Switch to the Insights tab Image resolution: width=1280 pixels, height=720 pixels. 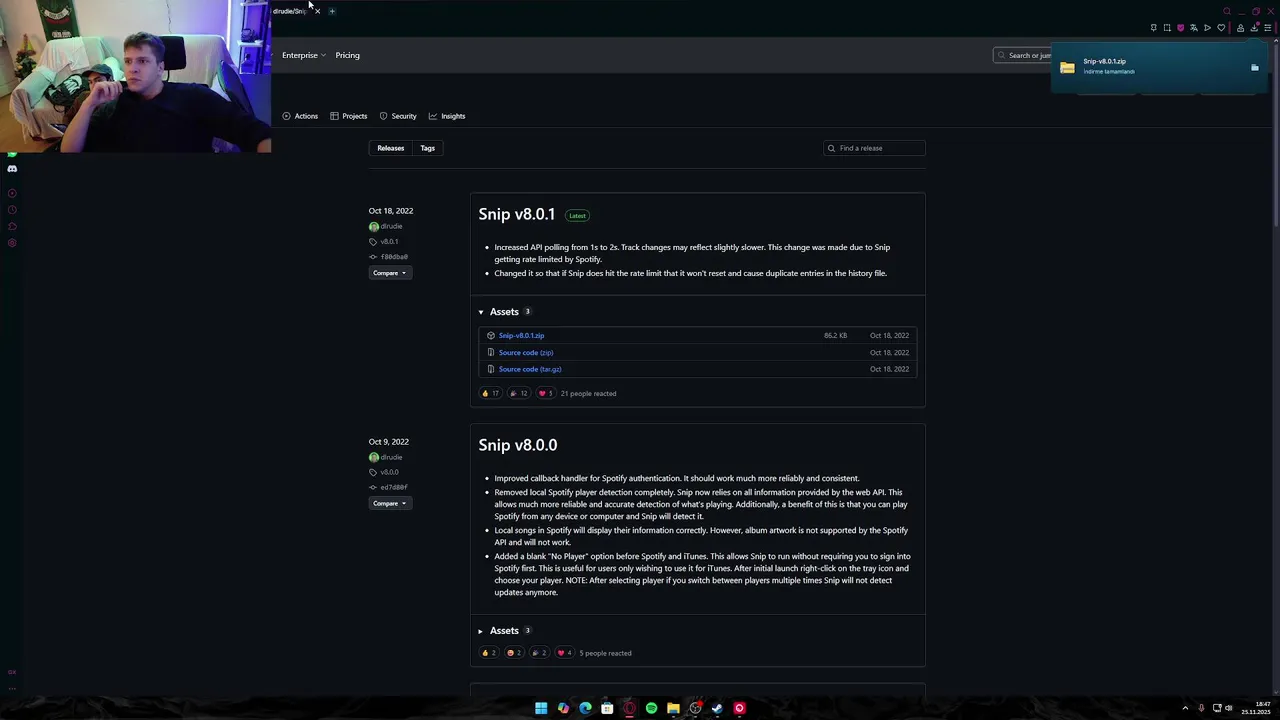pyautogui.click(x=447, y=116)
